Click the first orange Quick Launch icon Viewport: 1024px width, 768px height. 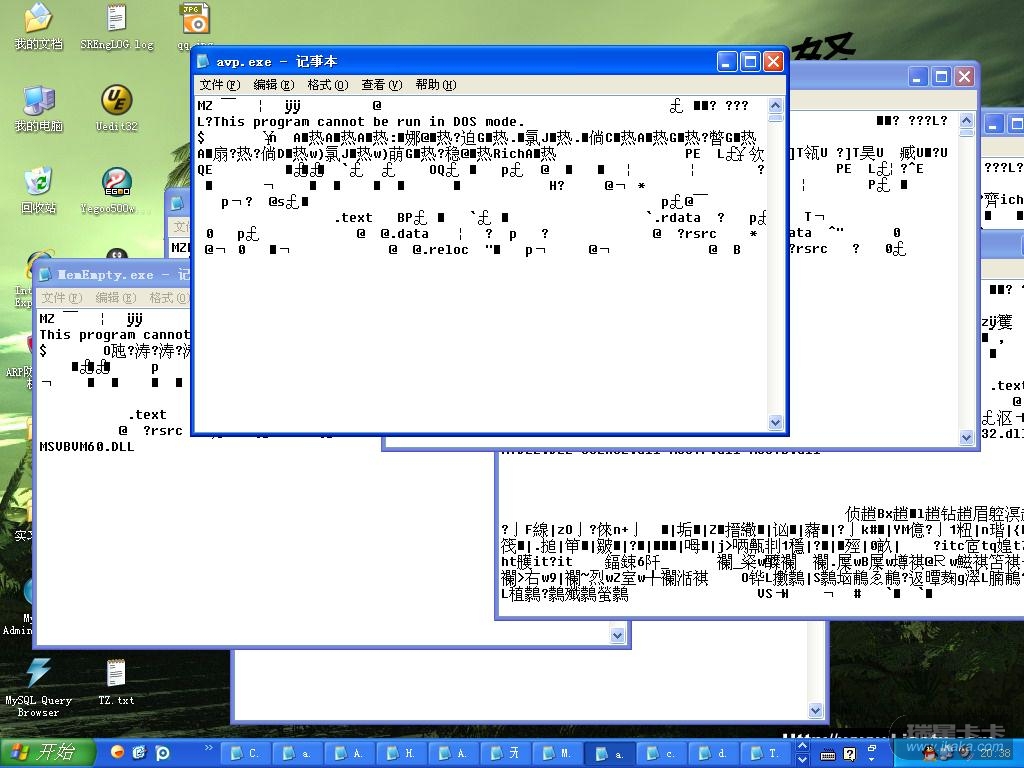(117, 752)
